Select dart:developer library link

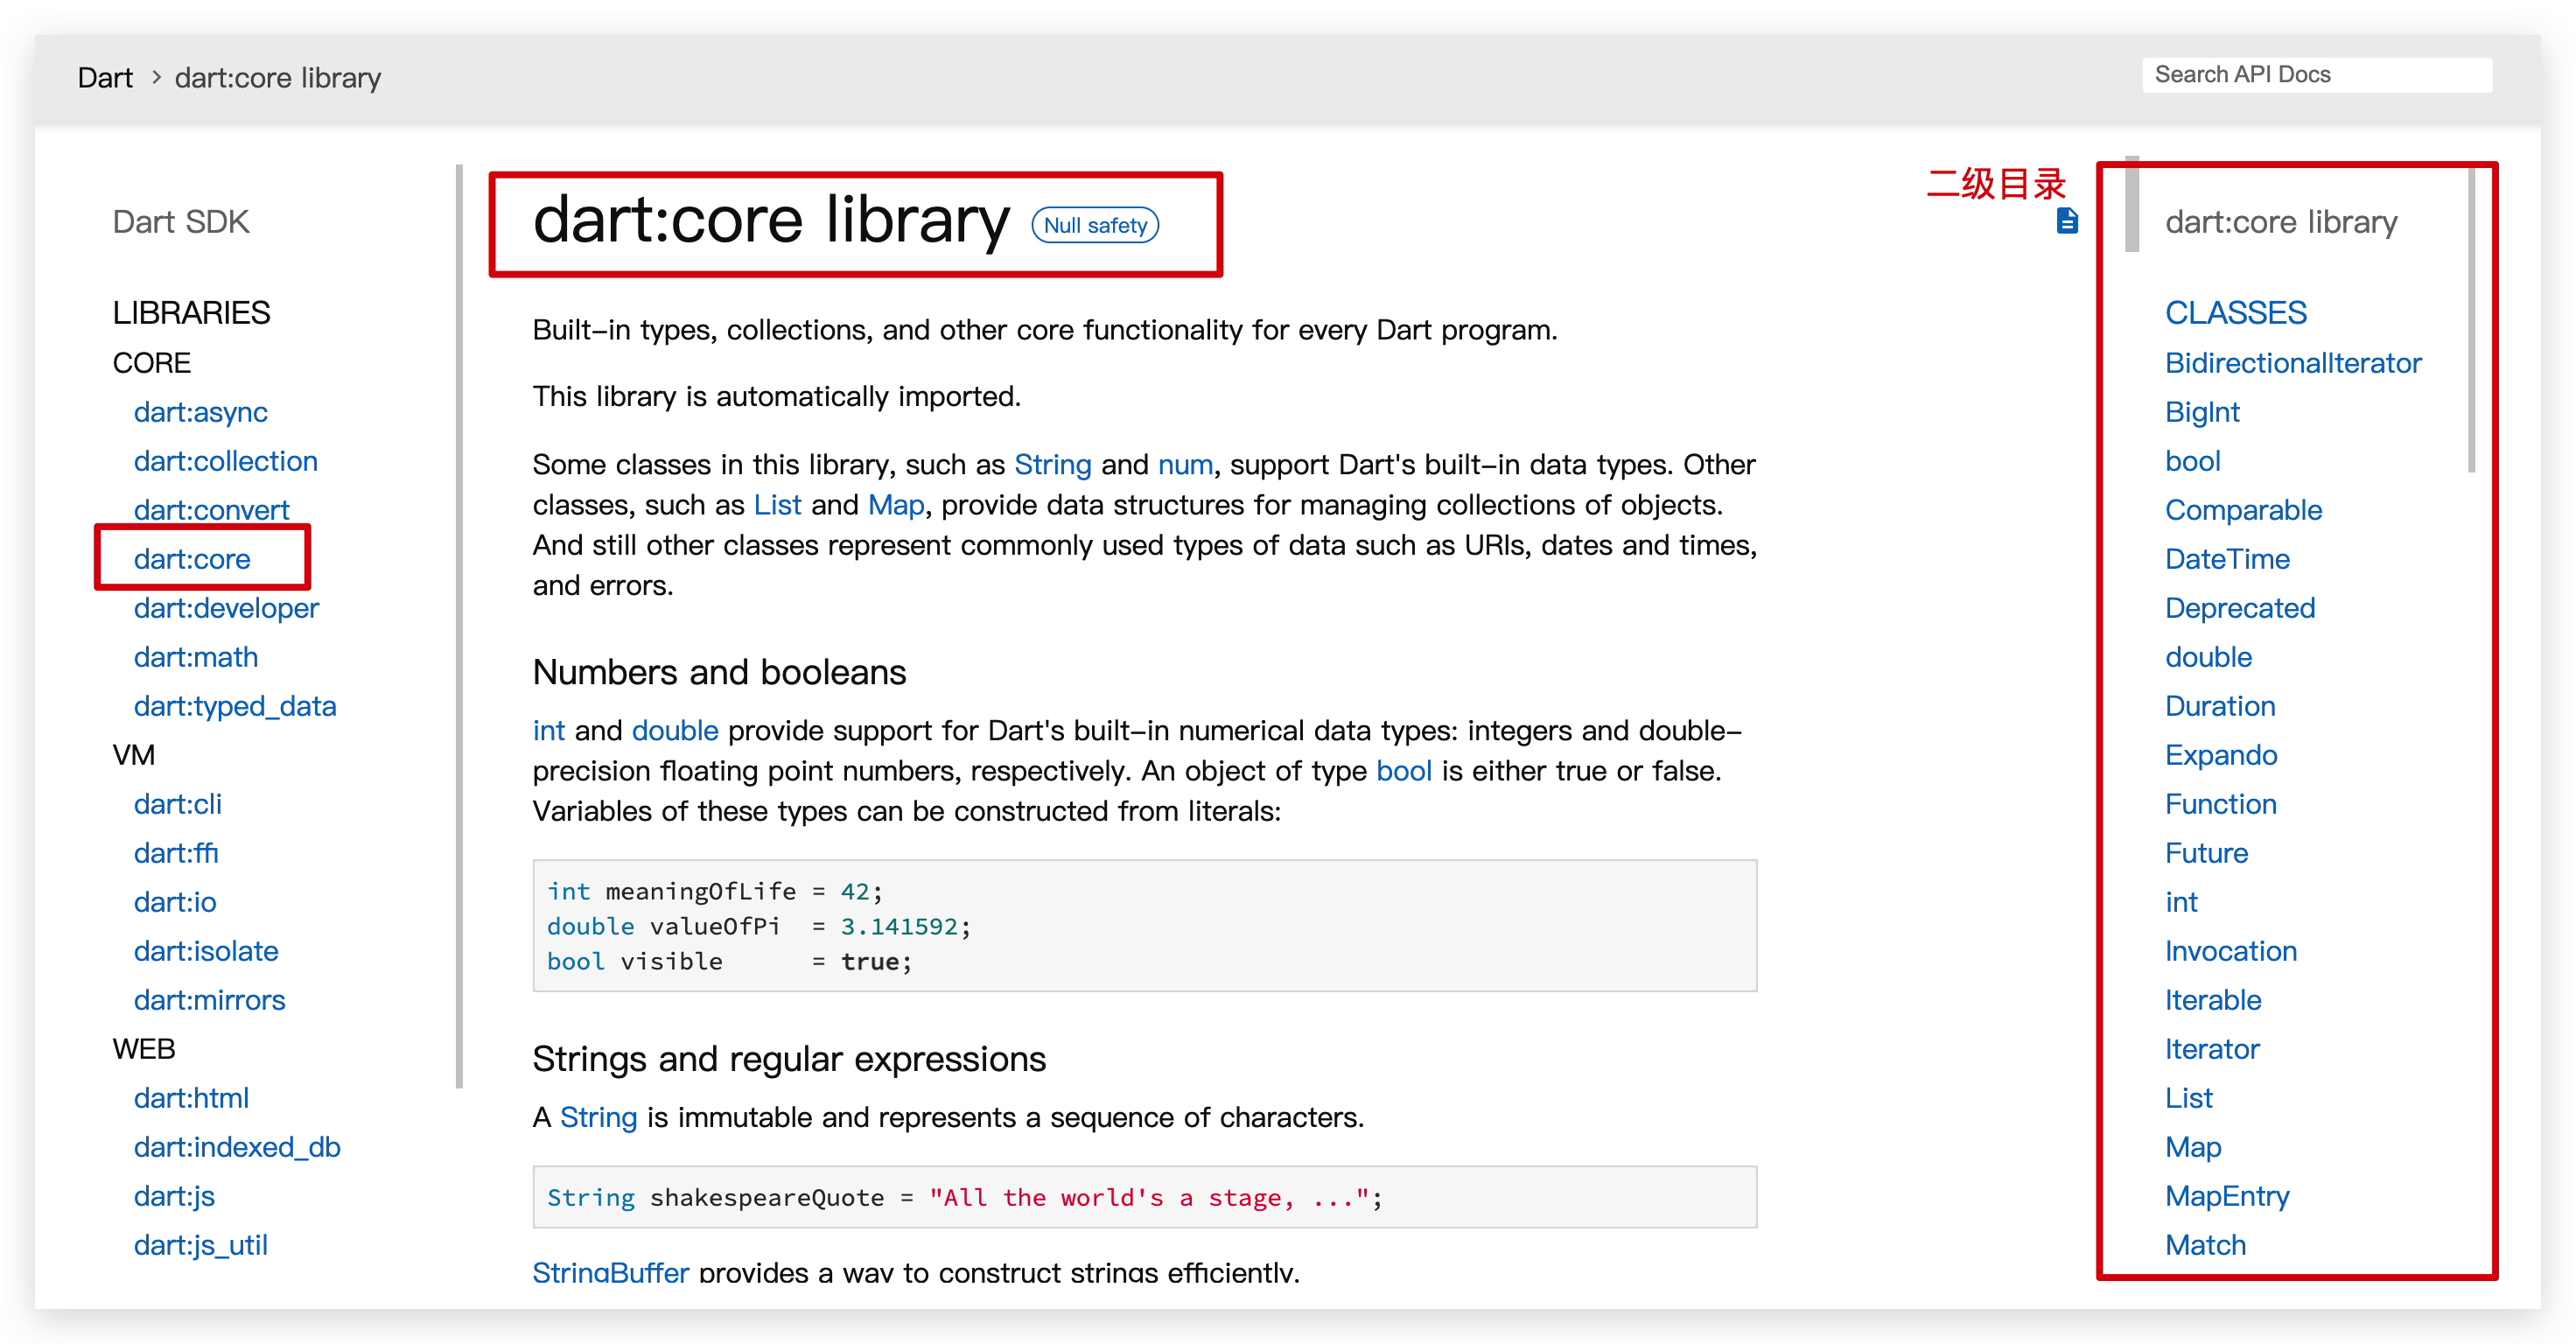[x=225, y=606]
